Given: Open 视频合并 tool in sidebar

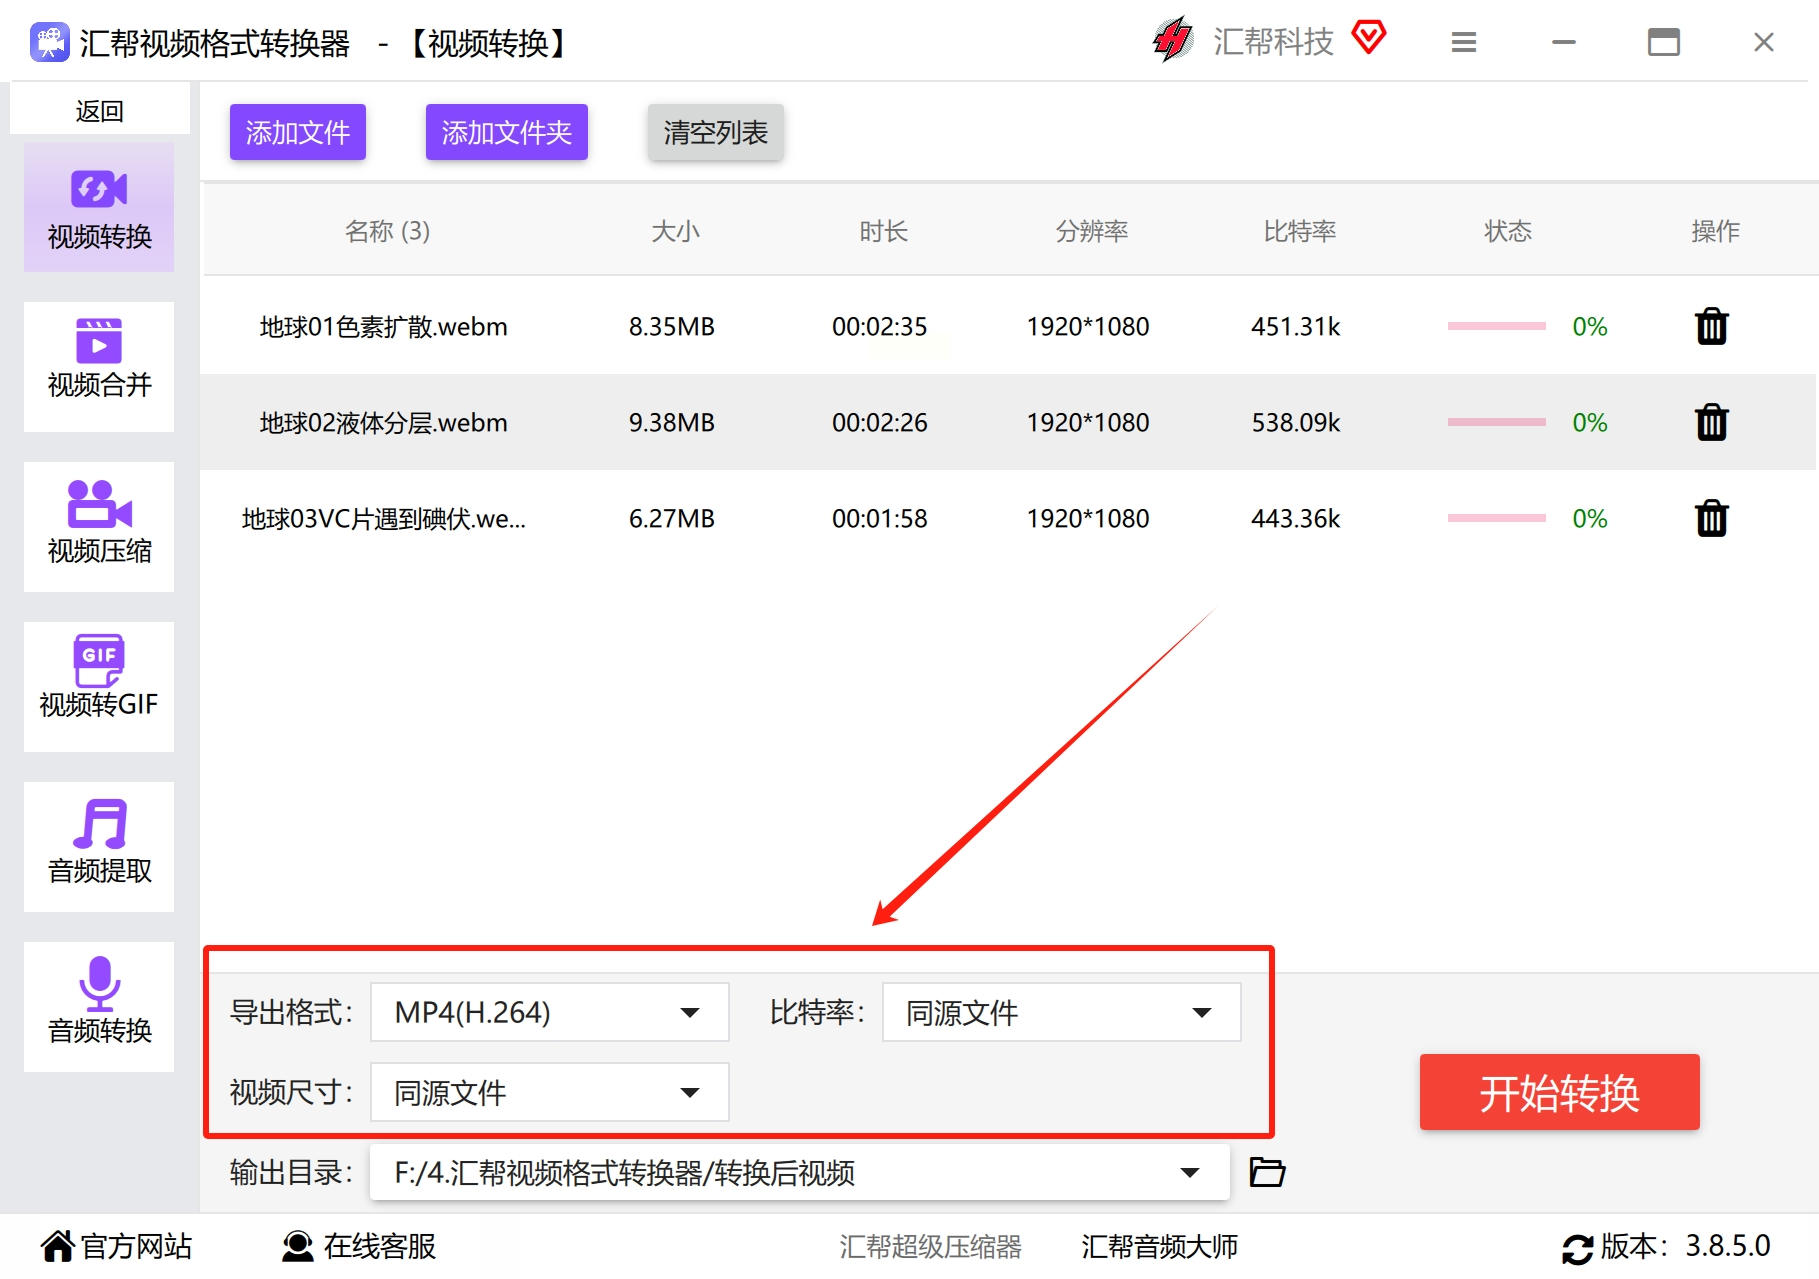Looking at the screenshot, I should coord(99,366).
